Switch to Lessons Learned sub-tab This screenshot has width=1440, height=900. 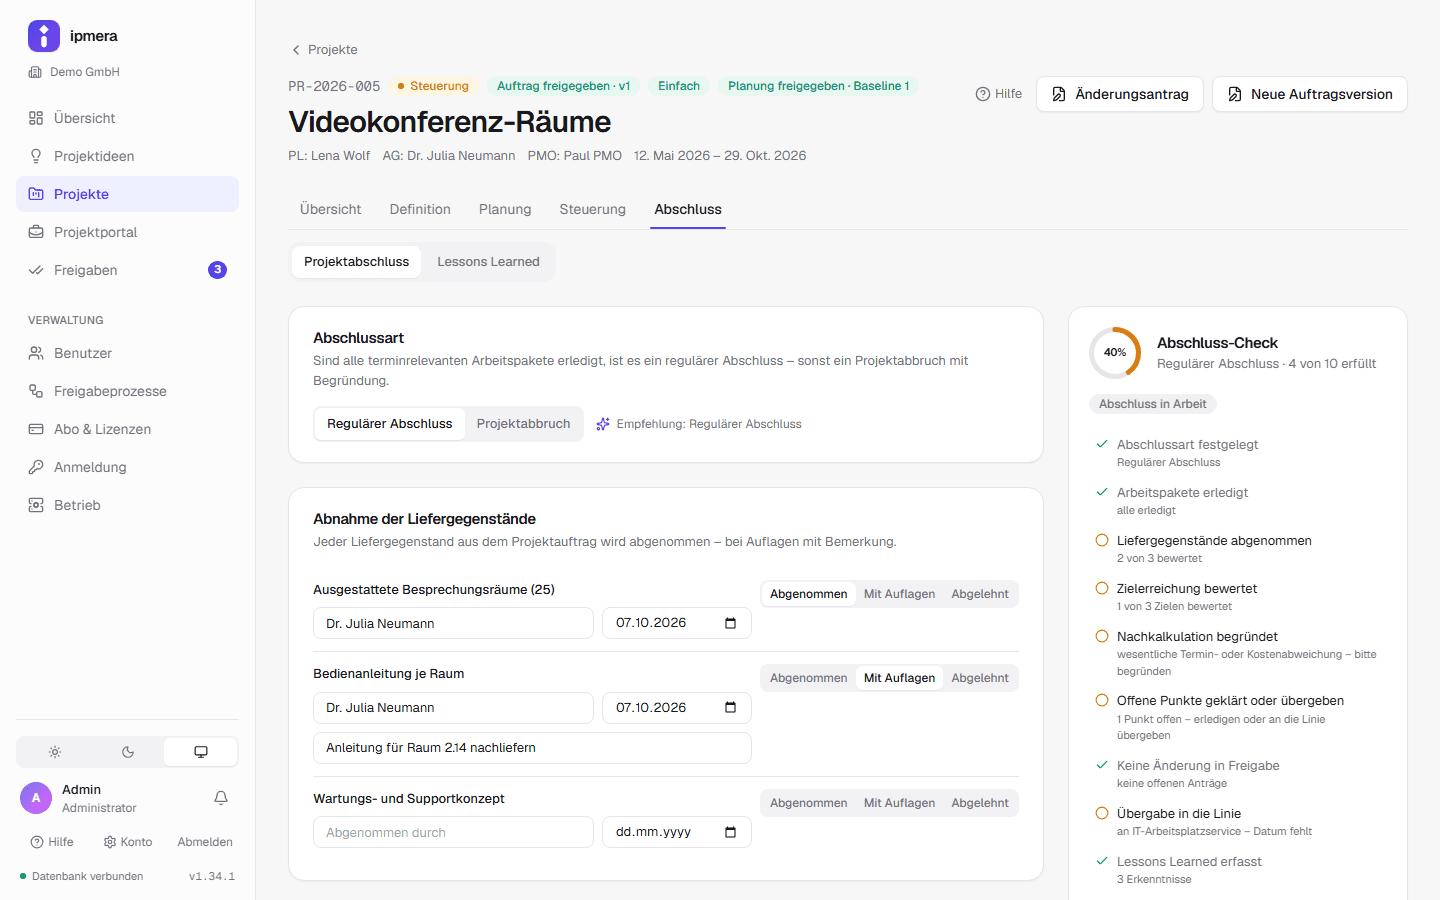click(488, 262)
